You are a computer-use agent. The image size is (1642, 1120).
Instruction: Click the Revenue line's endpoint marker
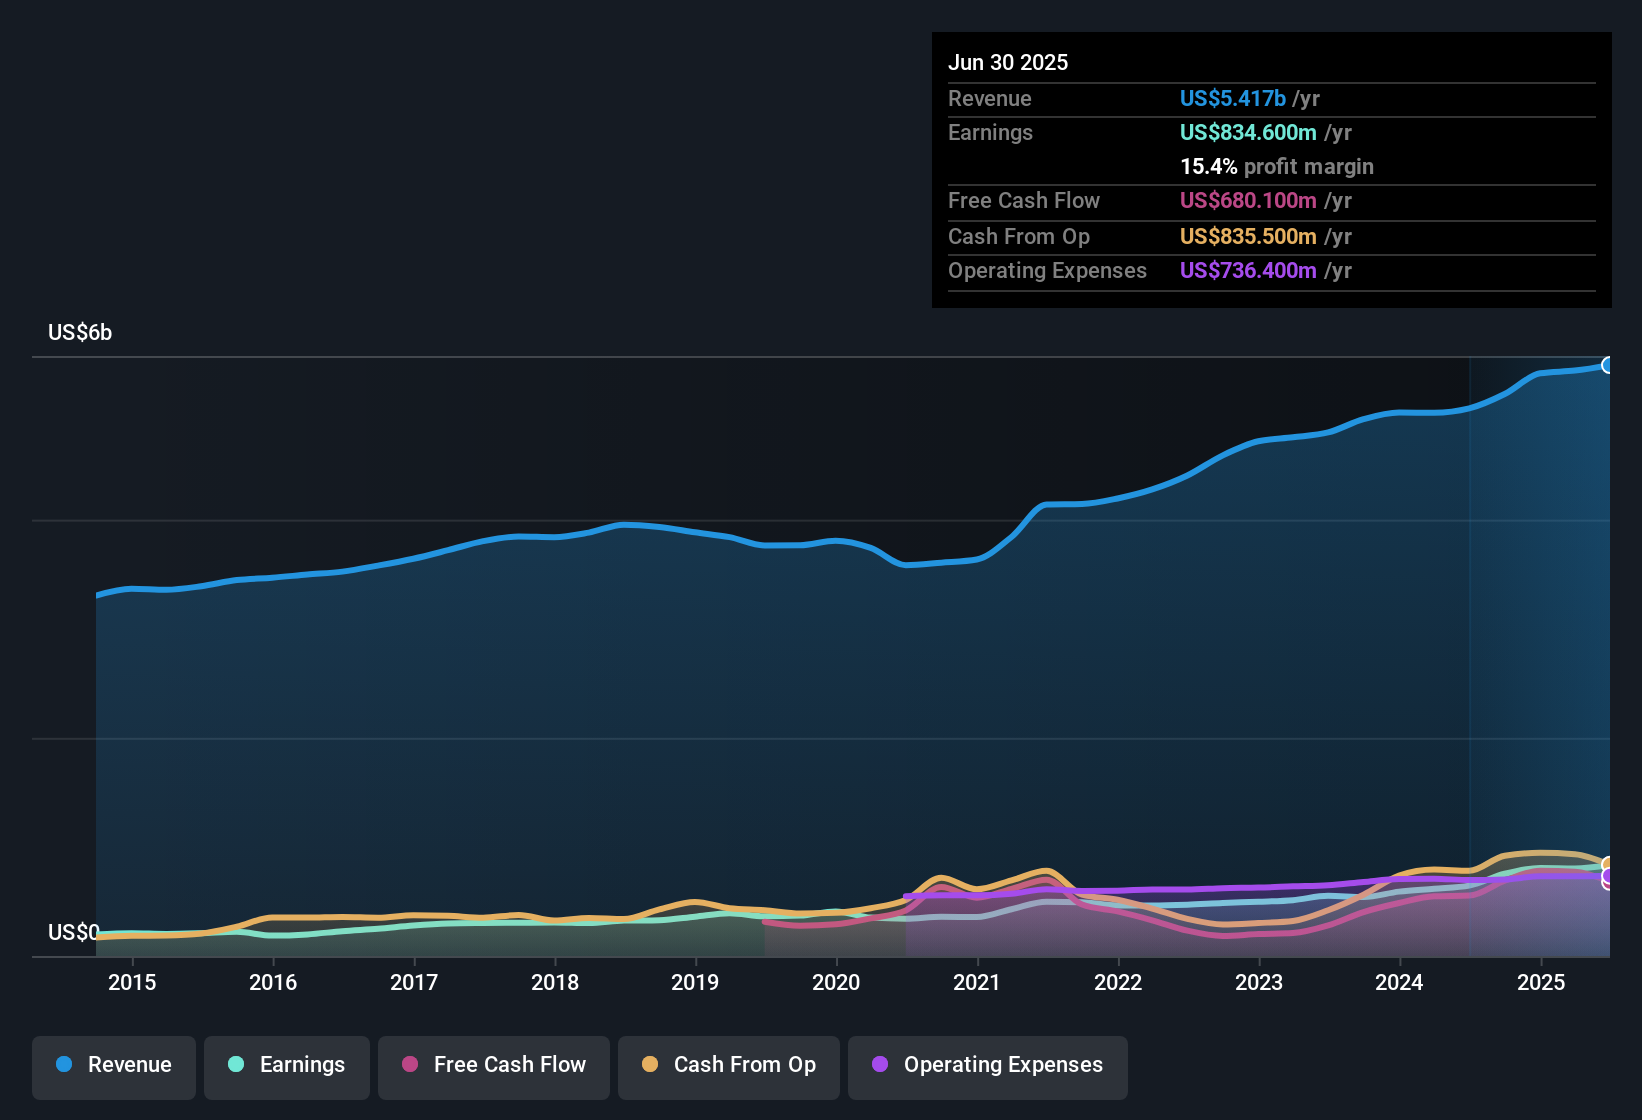pos(1608,365)
